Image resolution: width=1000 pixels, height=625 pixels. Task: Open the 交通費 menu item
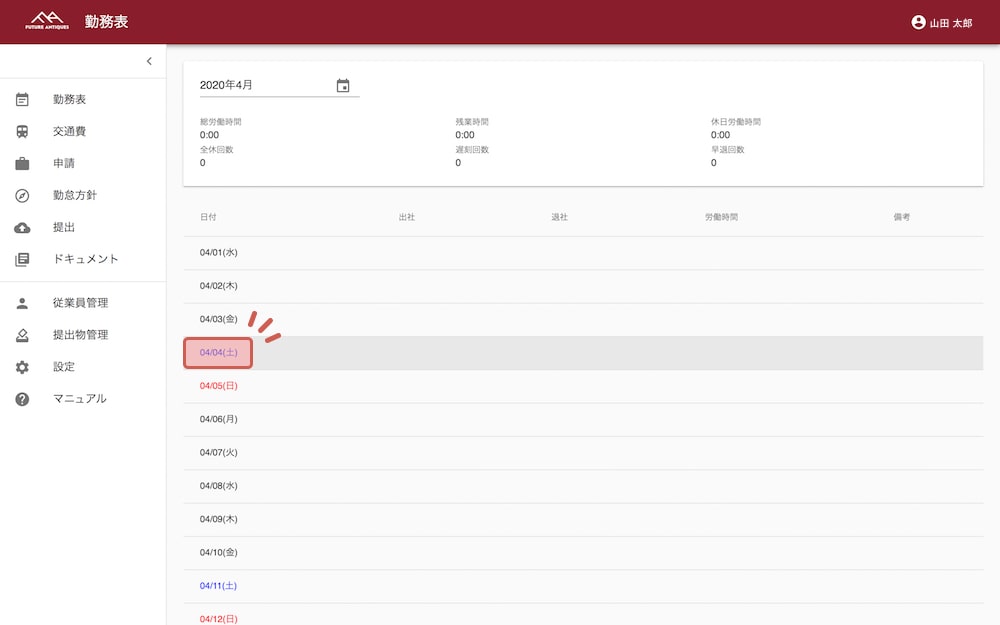[70, 132]
